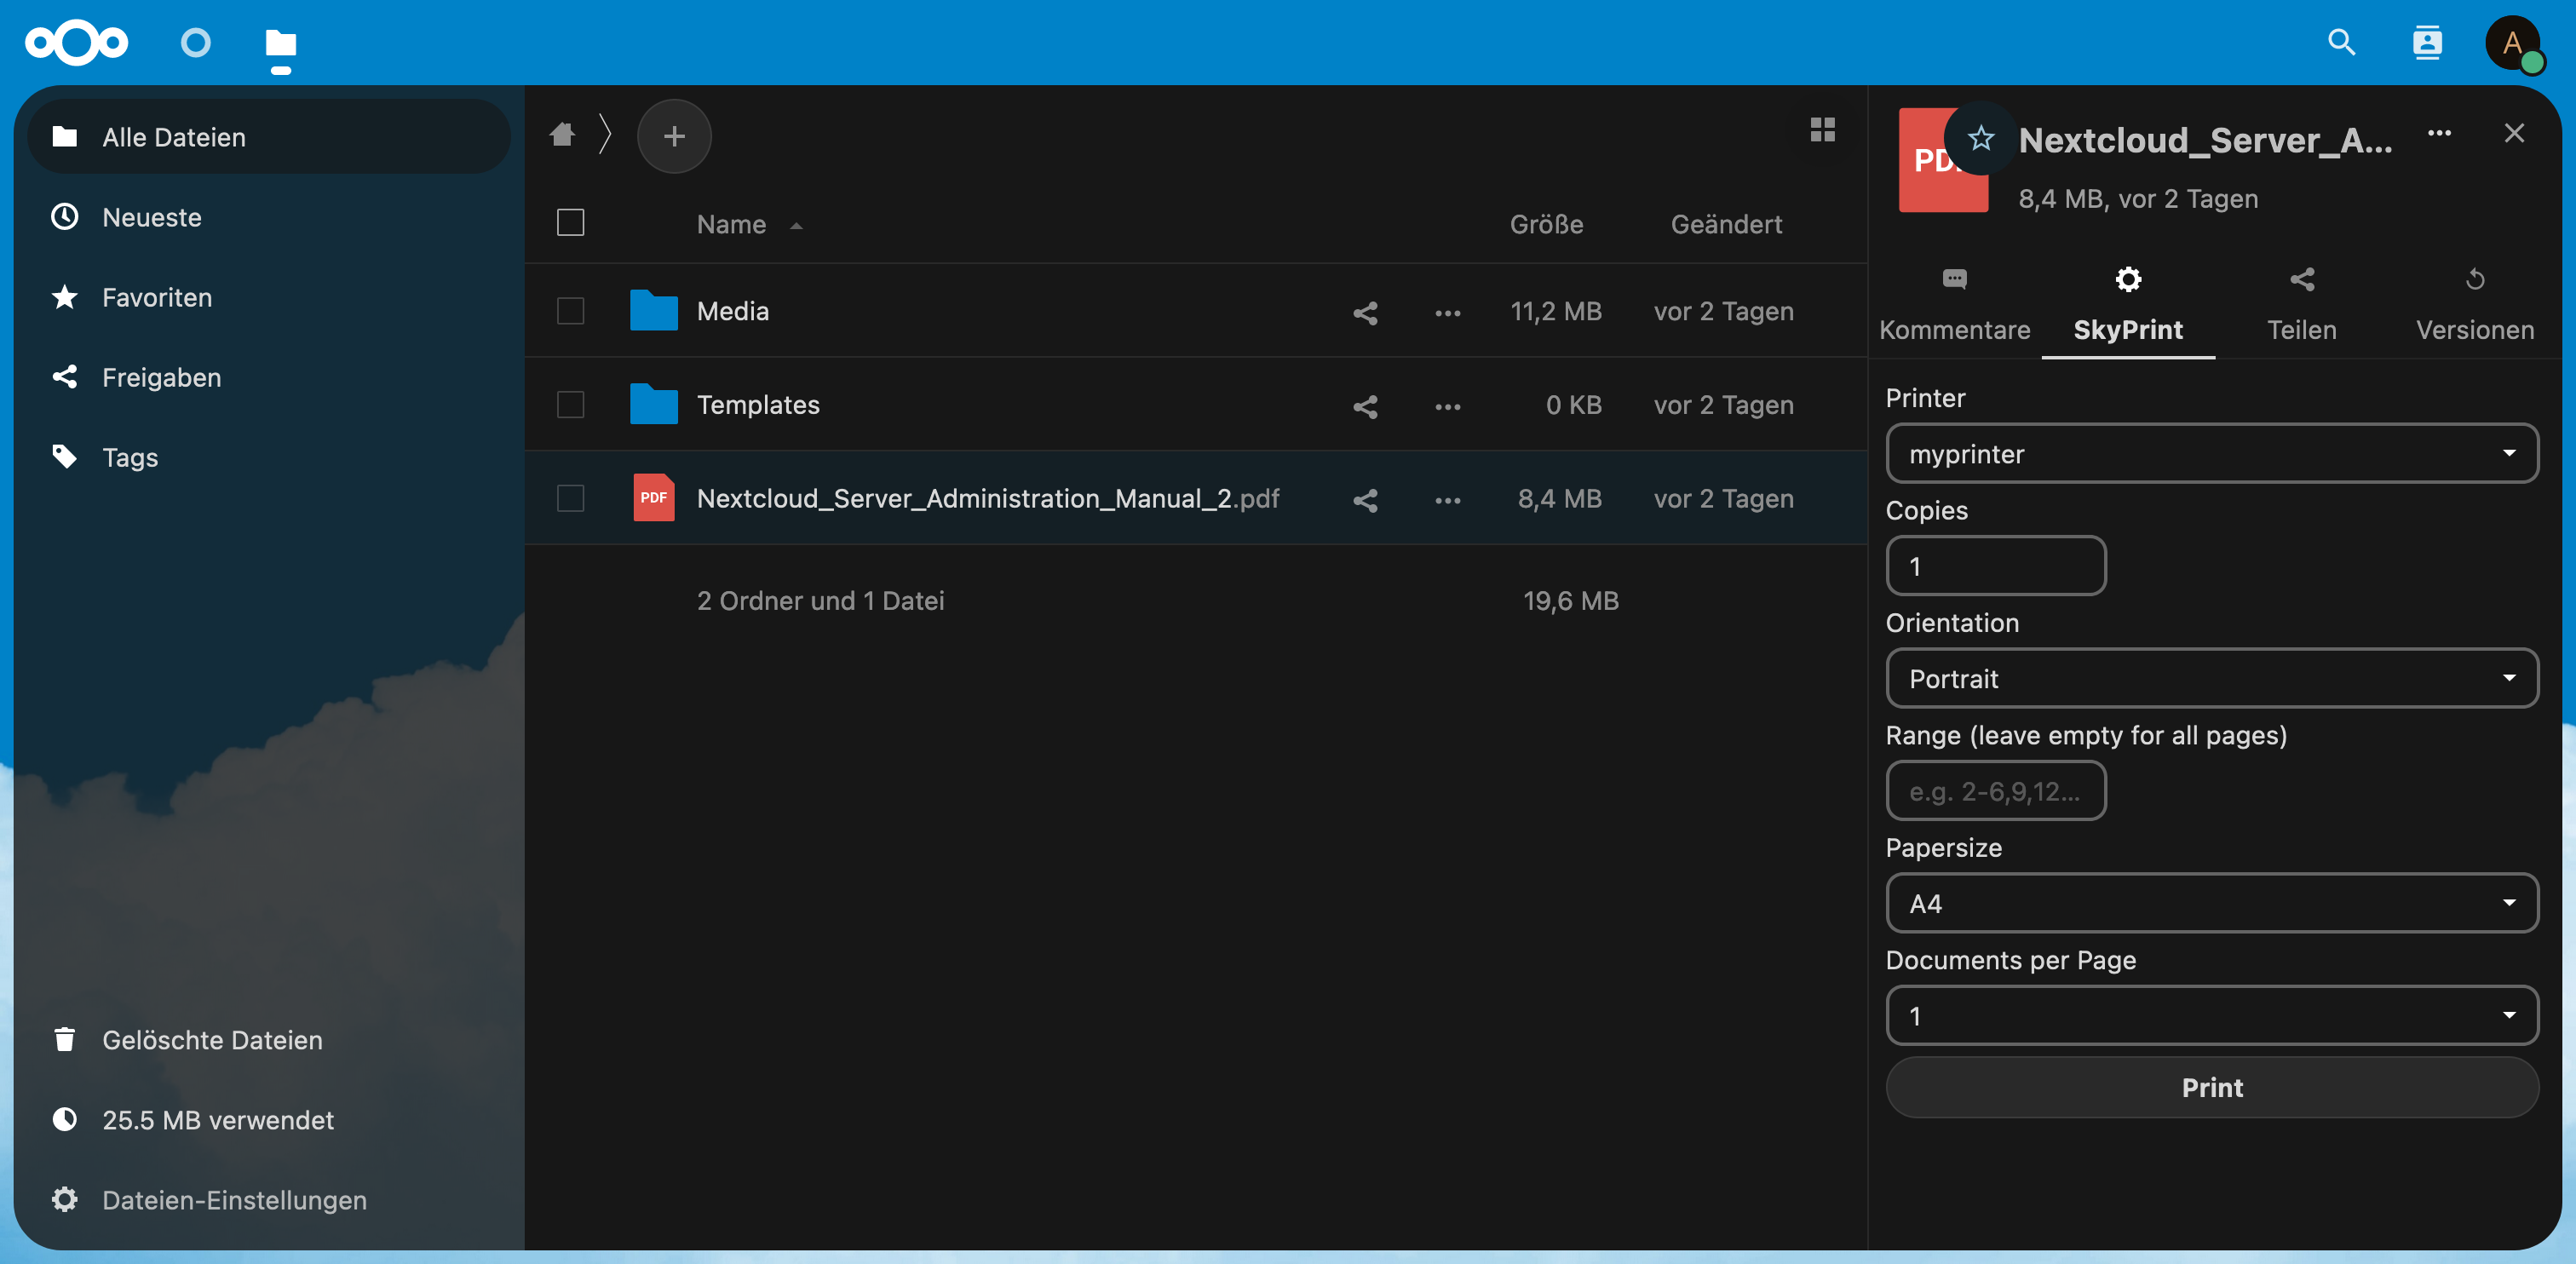The width and height of the screenshot is (2576, 1264).
Task: Open the search magnifier in top bar
Action: click(2341, 42)
